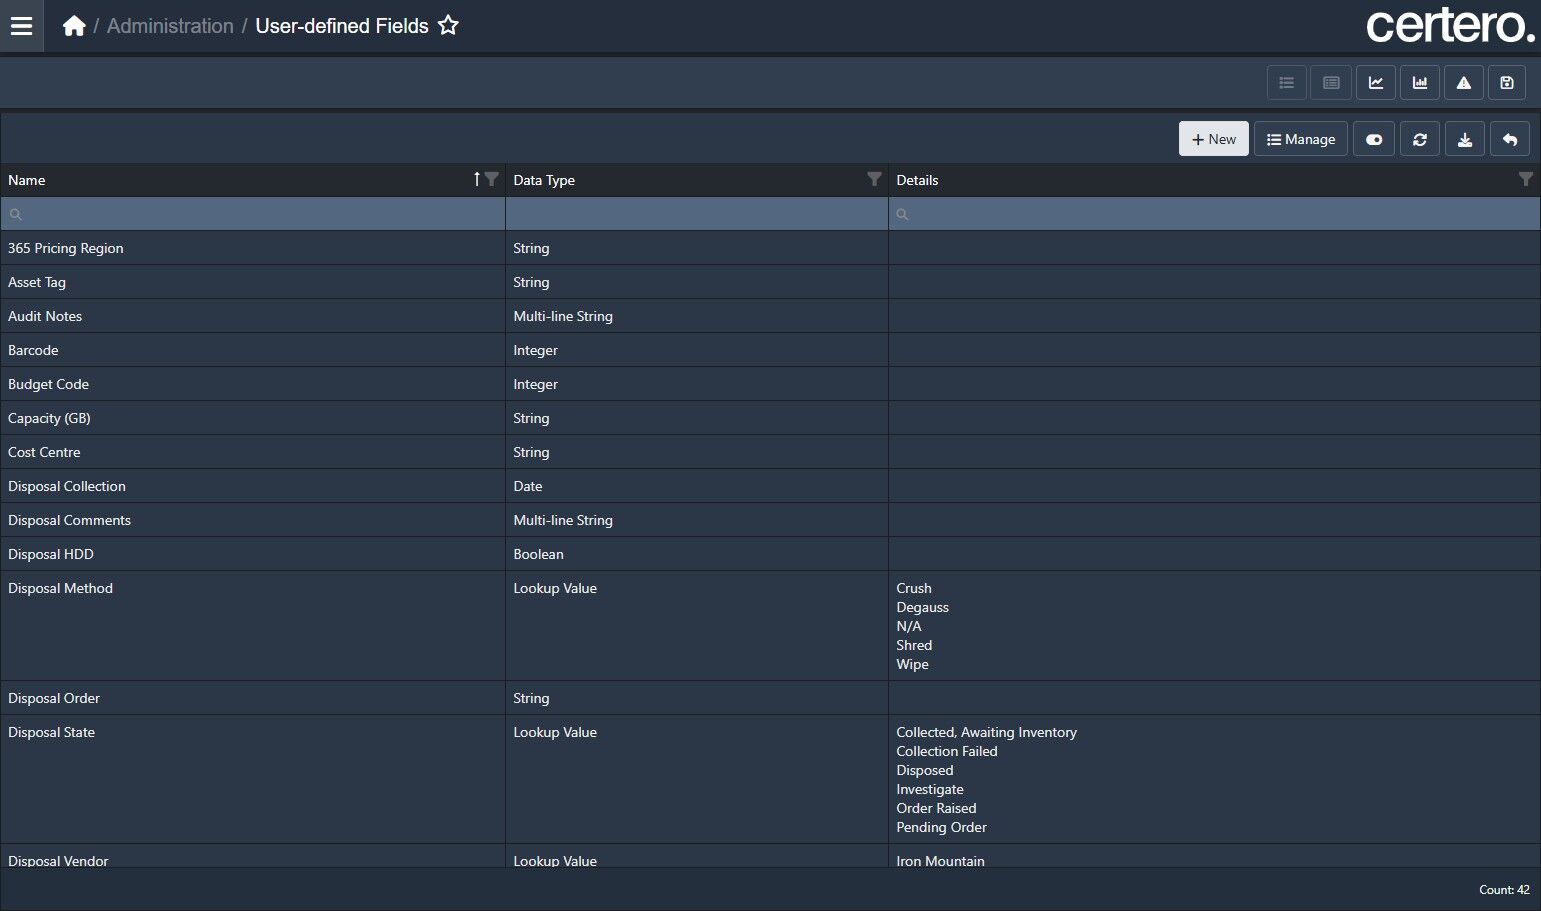The width and height of the screenshot is (1541, 911).
Task: Click the Collection Failed value
Action: 946,751
